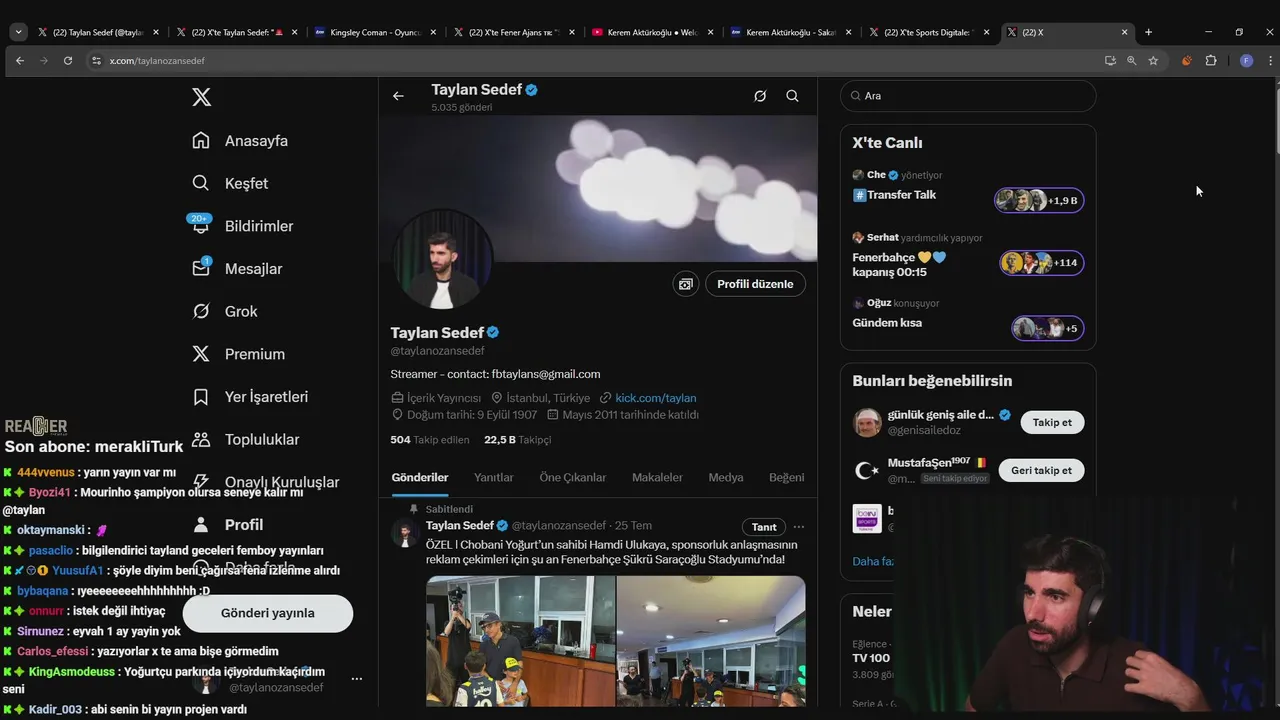Screen dimensions: 1280x720
Task: Open Yer İşaretleri bookmarks
Action: (250, 397)
